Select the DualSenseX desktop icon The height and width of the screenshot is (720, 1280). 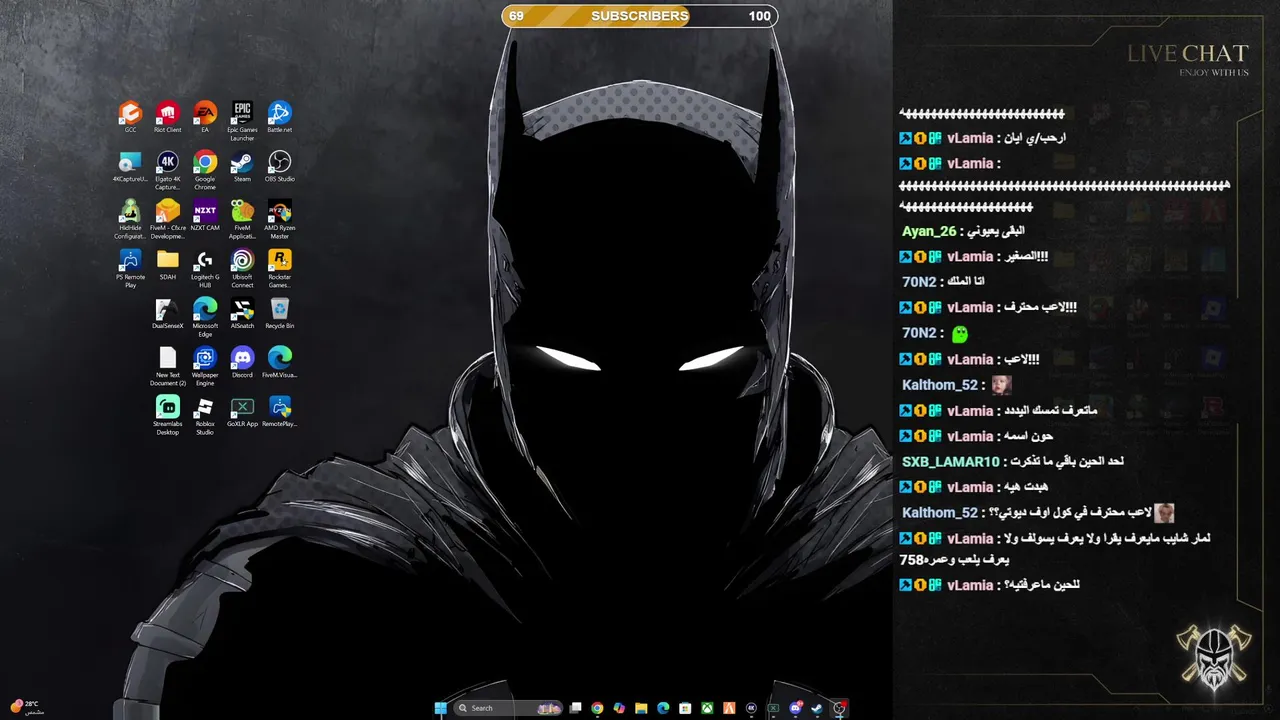coord(167,313)
